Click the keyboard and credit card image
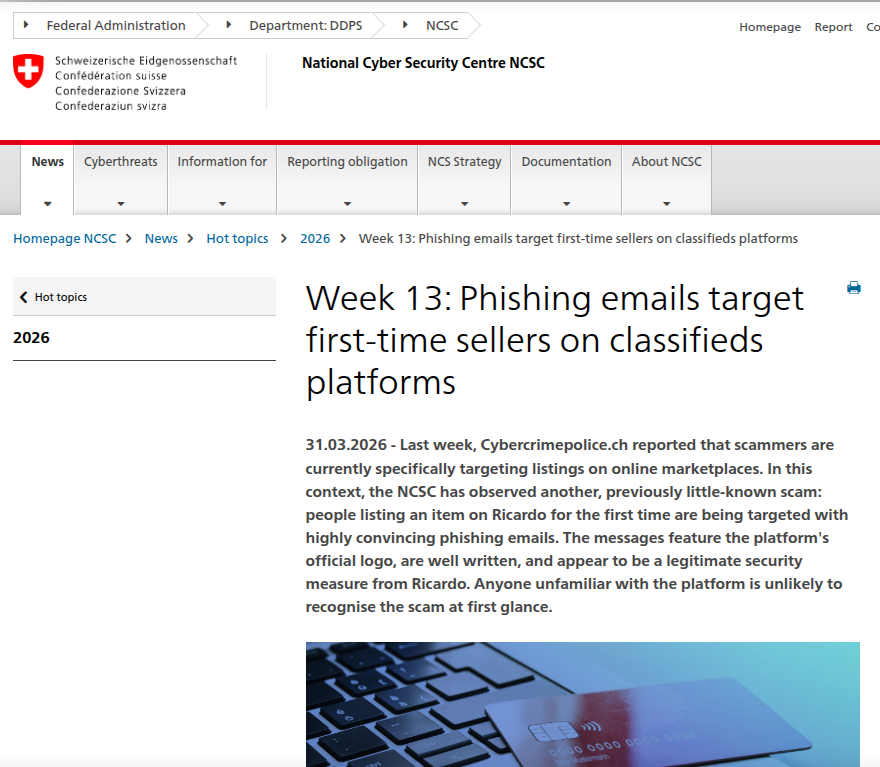 coord(583,704)
